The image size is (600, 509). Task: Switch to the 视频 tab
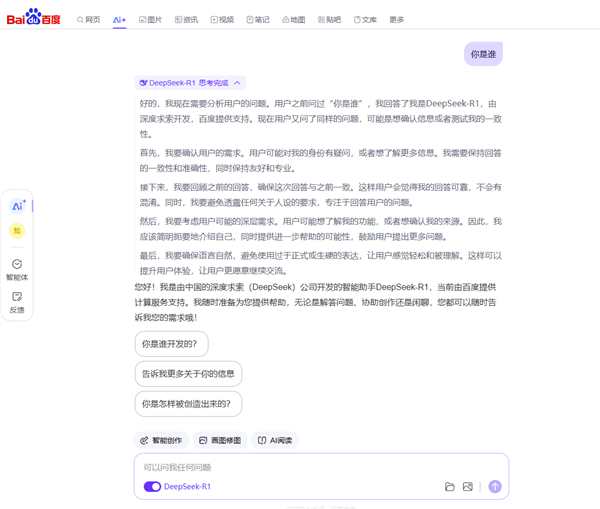(x=222, y=19)
